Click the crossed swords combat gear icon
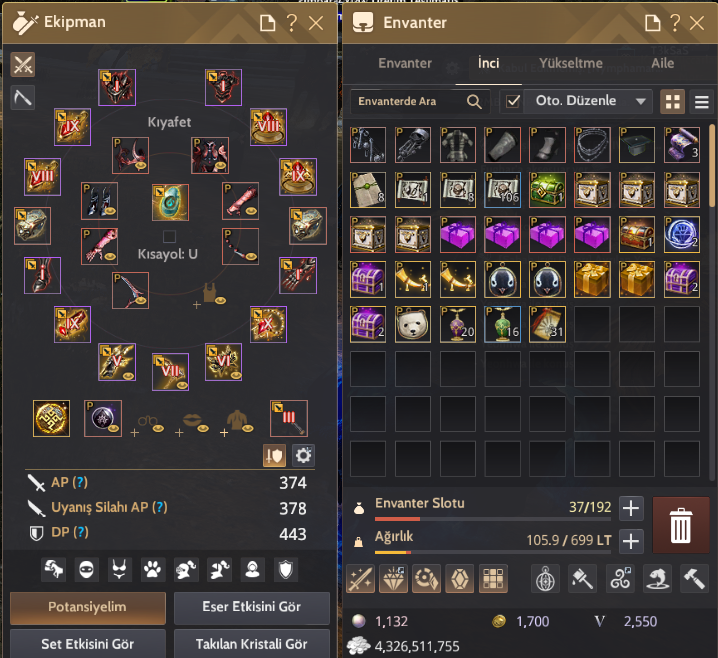Viewport: 718px width, 658px height. [x=23, y=64]
